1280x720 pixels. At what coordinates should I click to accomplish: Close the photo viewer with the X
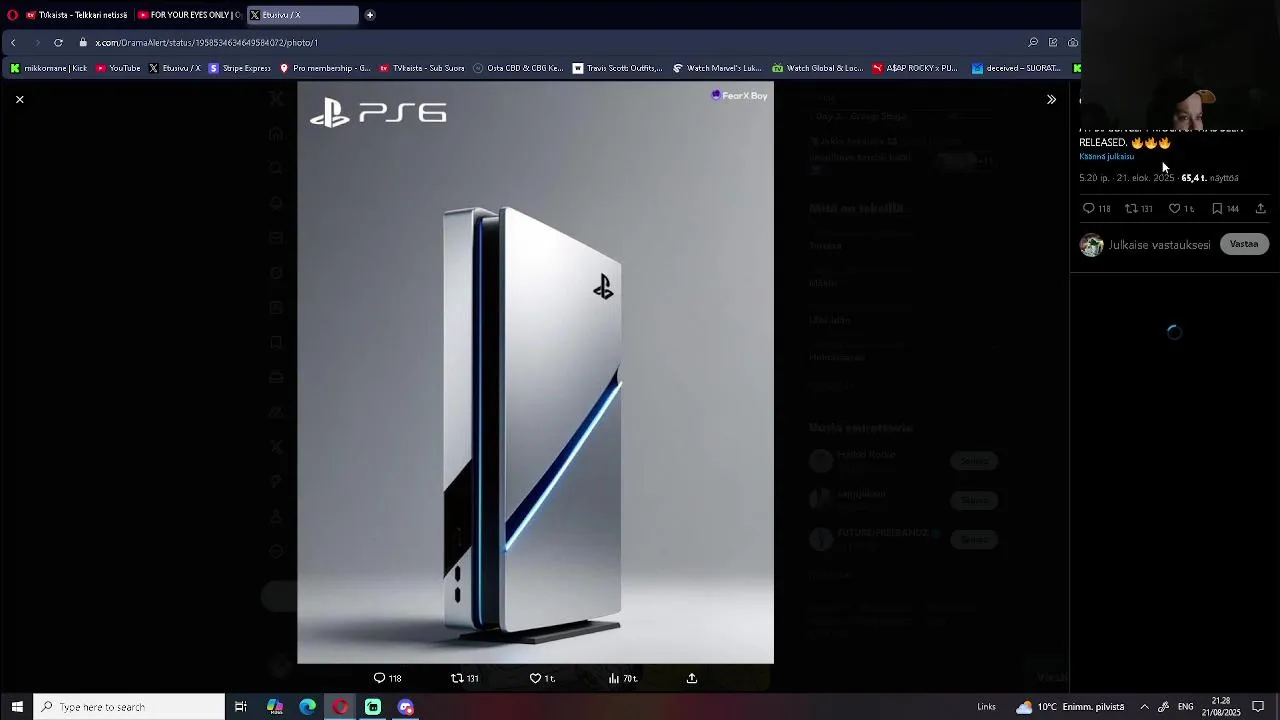(x=19, y=99)
